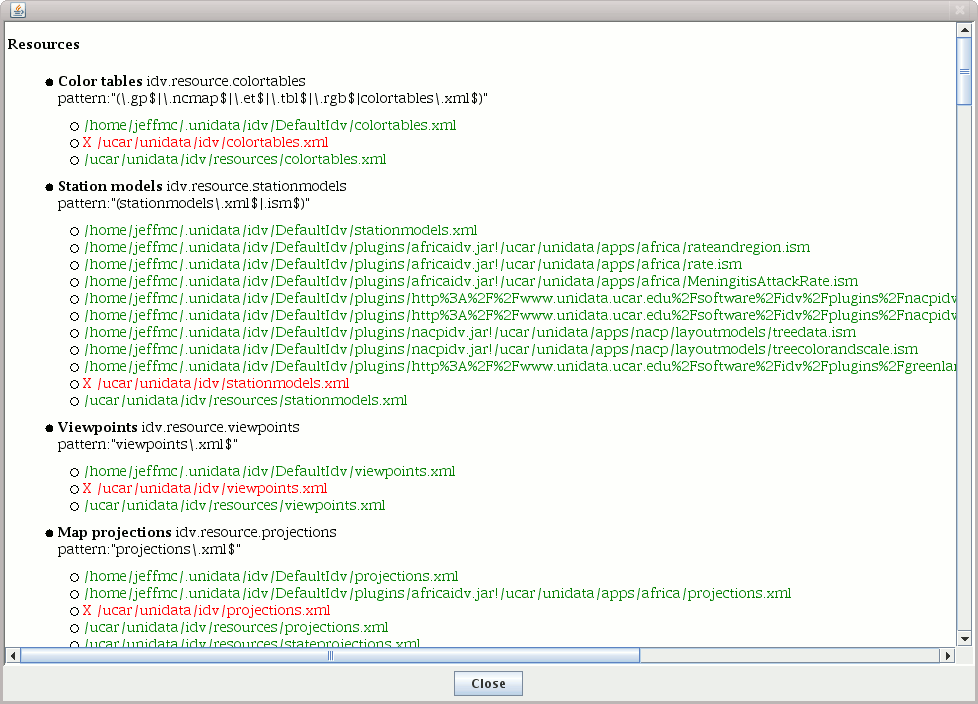Screen dimensions: 978x704
Task: Open the DefaultIdv colortables.xml path
Action: point(270,126)
